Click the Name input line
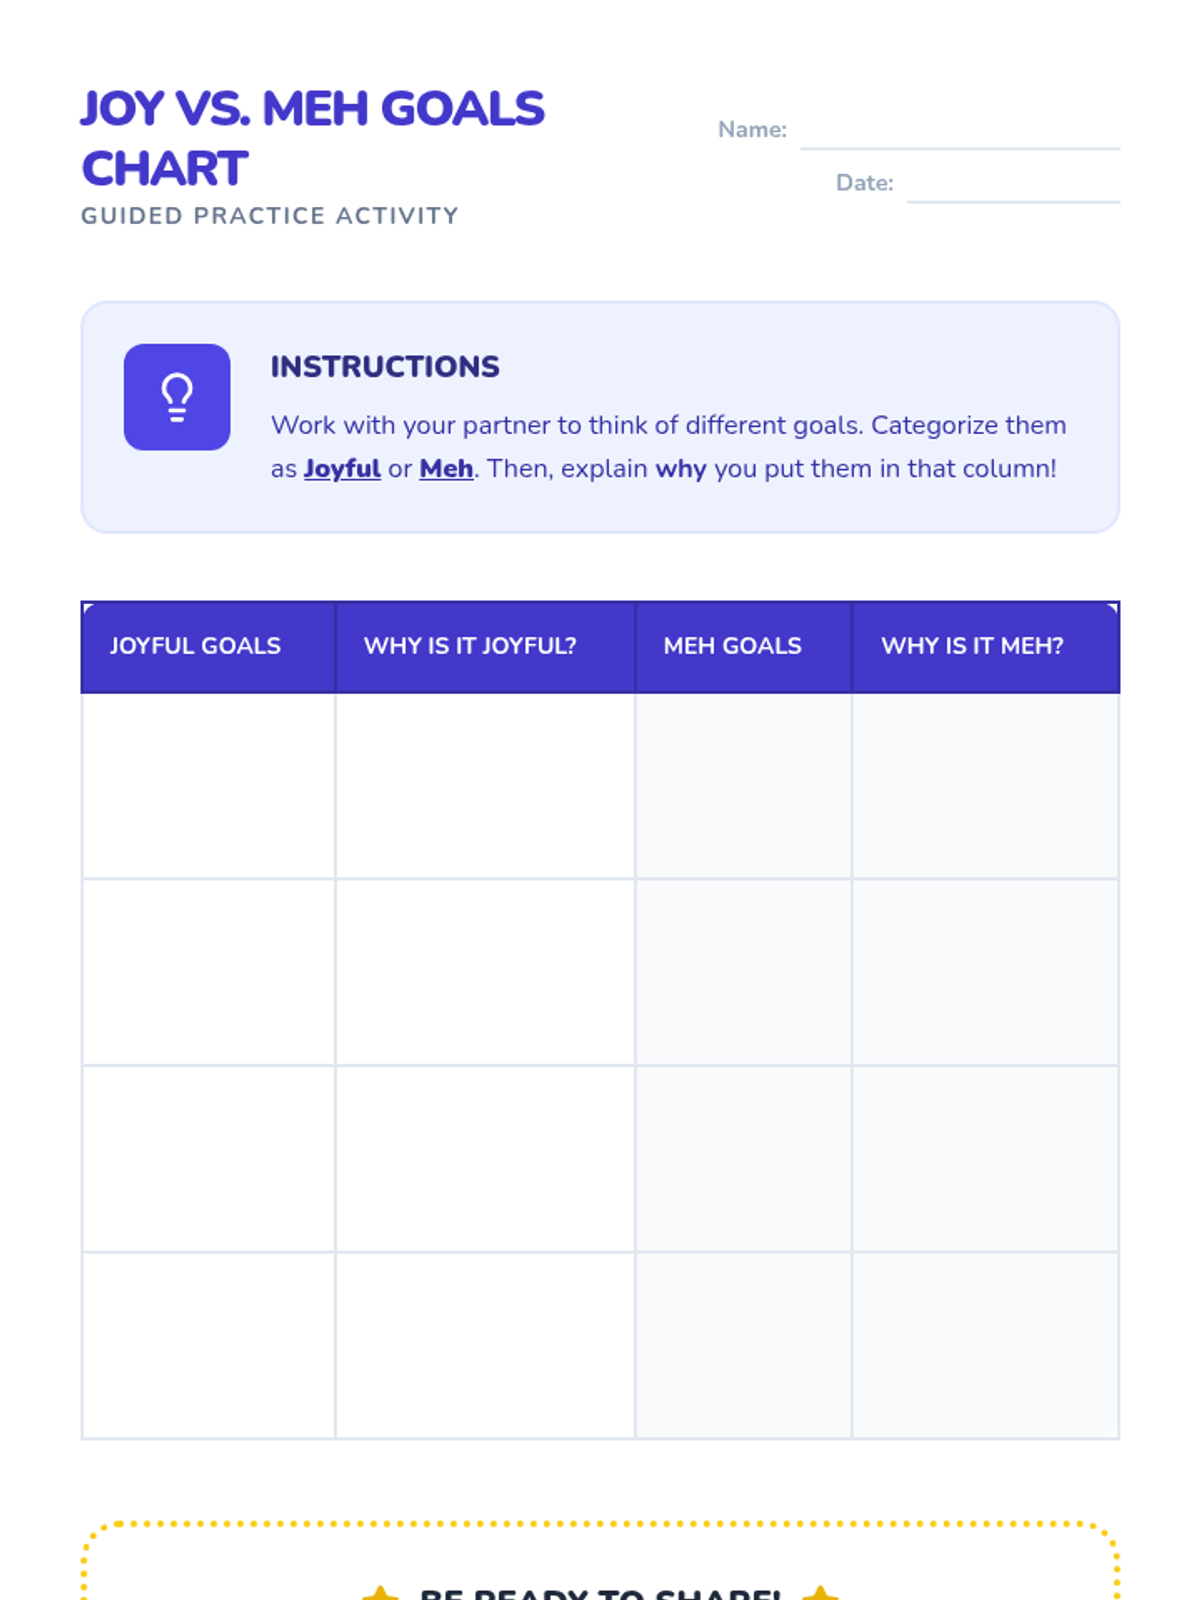 tap(959, 134)
